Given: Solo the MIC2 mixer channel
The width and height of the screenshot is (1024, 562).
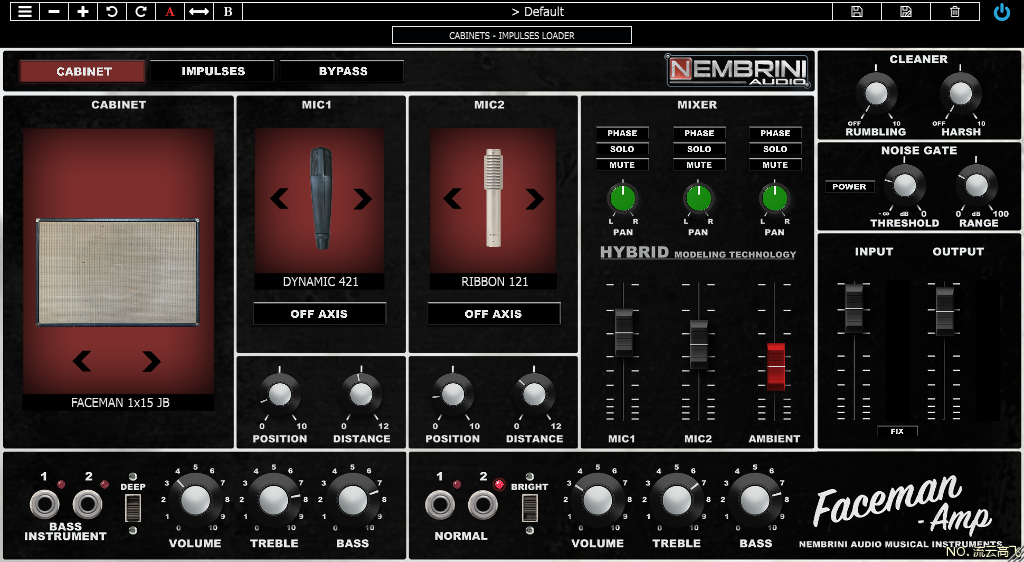Looking at the screenshot, I should (x=699, y=149).
